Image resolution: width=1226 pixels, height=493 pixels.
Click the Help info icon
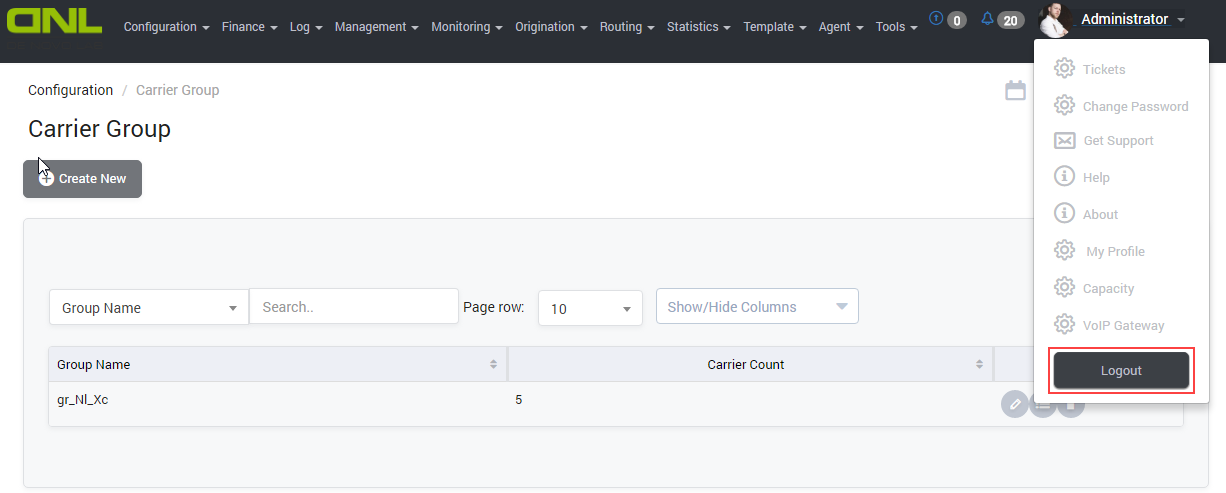pyautogui.click(x=1064, y=177)
